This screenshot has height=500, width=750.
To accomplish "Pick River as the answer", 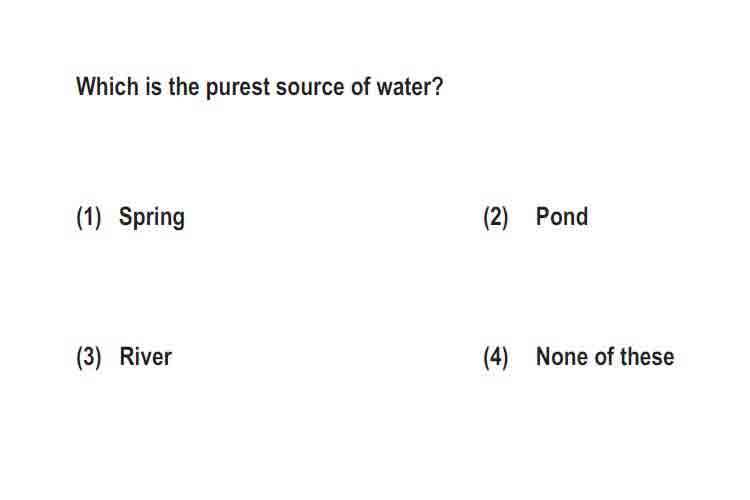I will point(145,357).
